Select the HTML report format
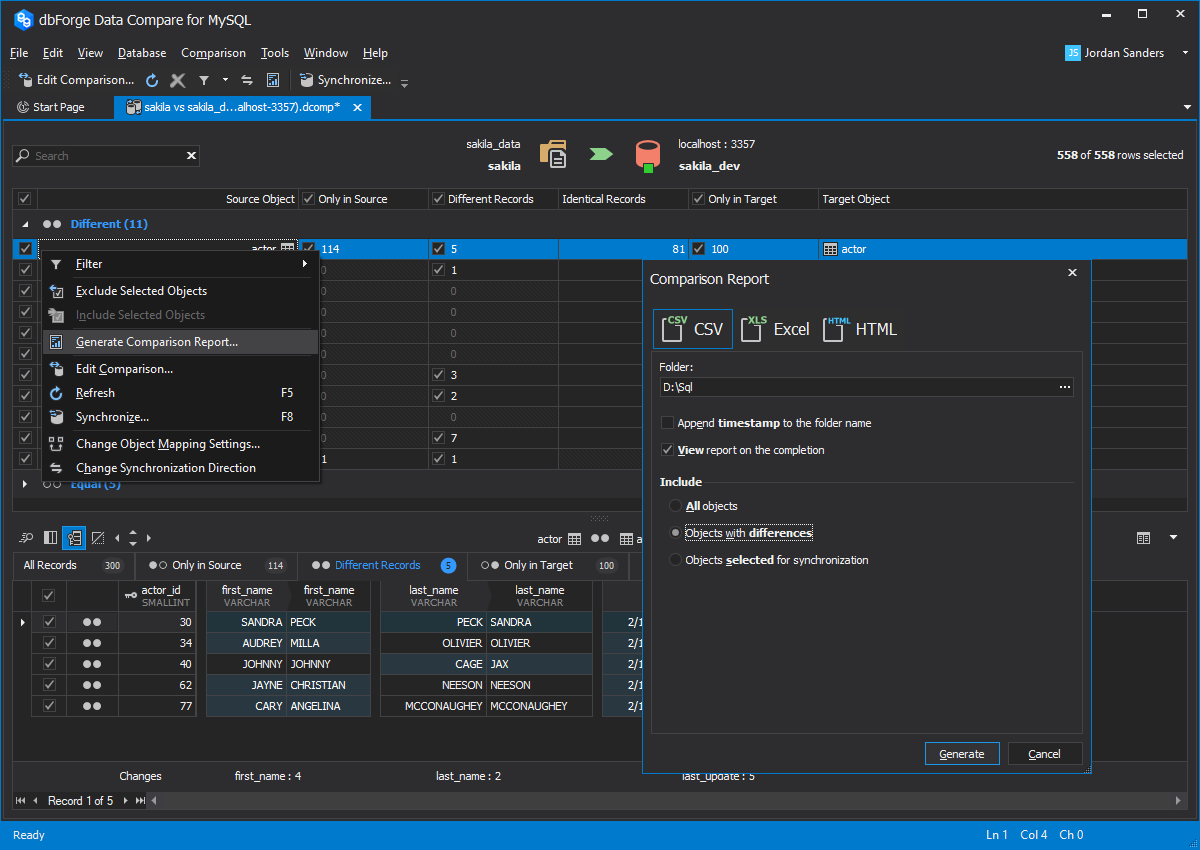Screen dimensions: 1200x850 point(860,329)
